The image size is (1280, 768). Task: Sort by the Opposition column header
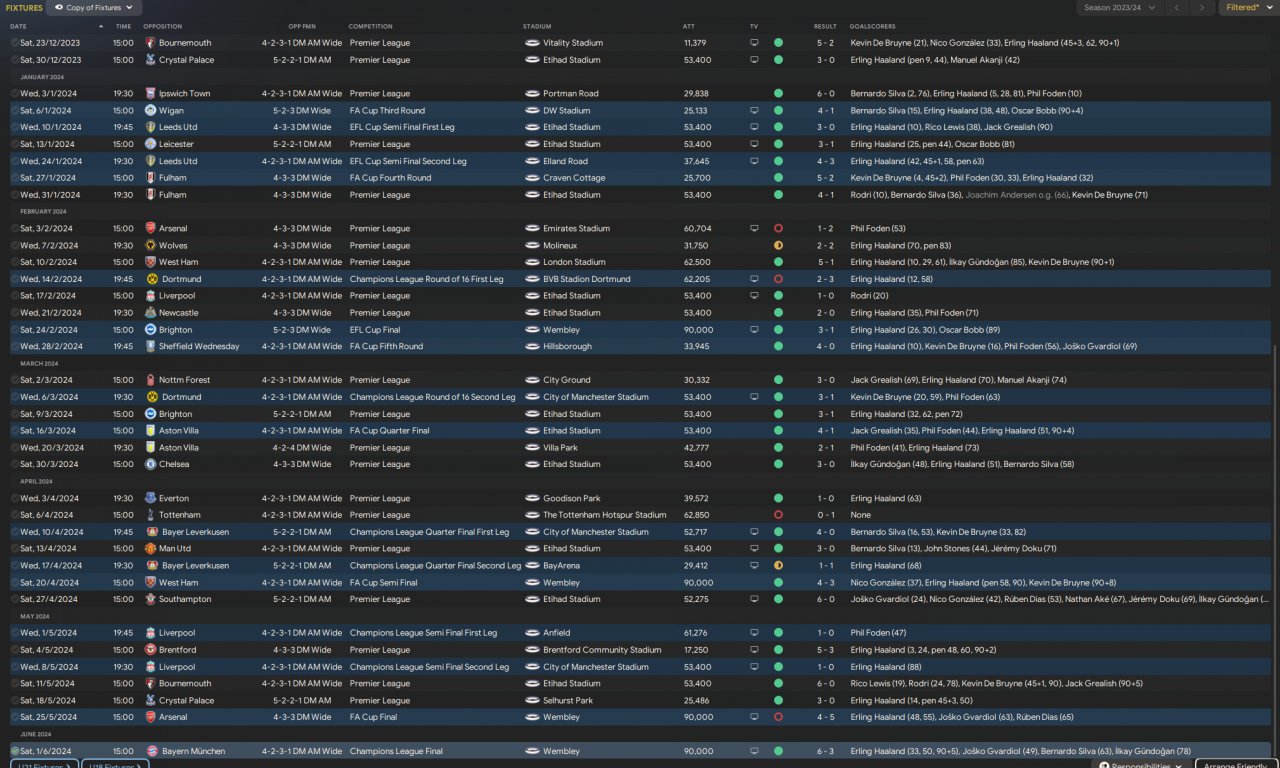pyautogui.click(x=162, y=26)
